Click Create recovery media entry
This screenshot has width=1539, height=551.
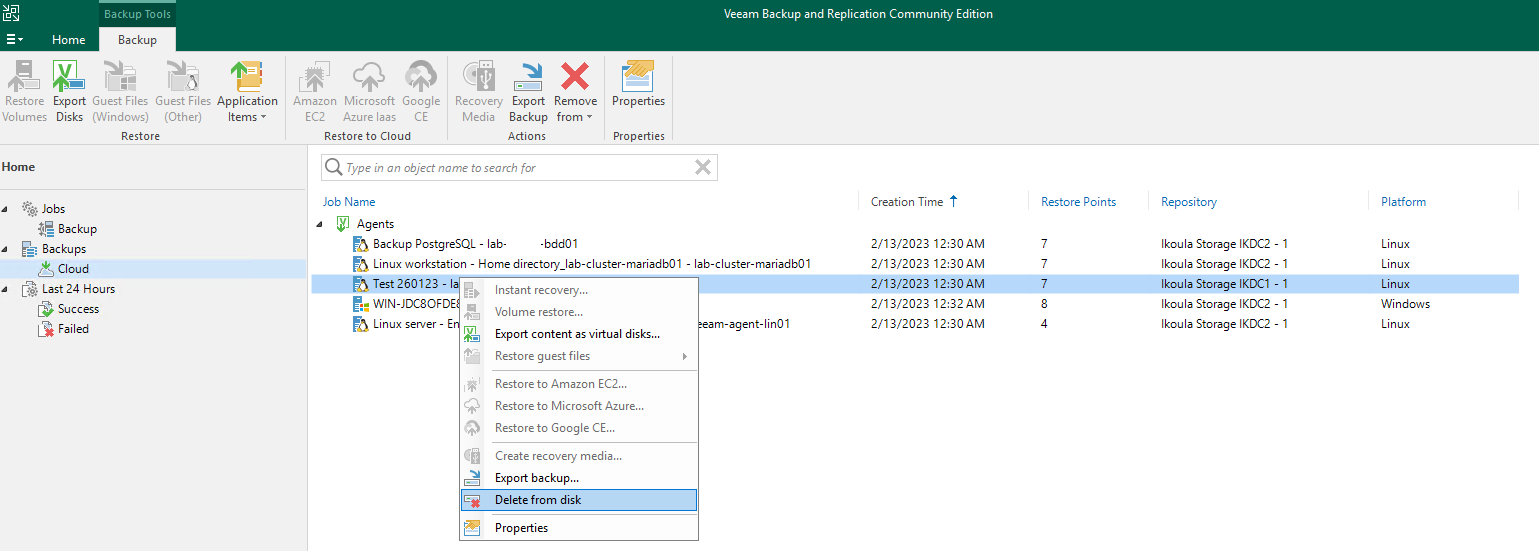tap(578, 456)
